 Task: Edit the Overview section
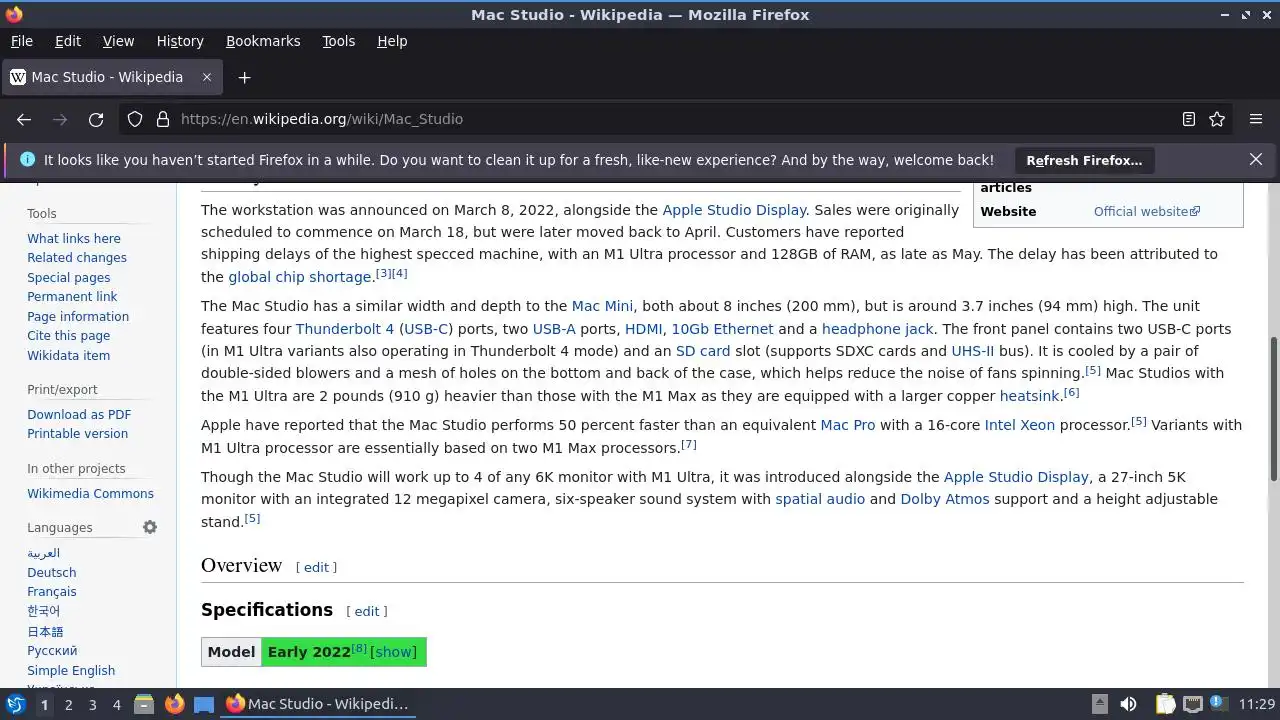point(316,567)
